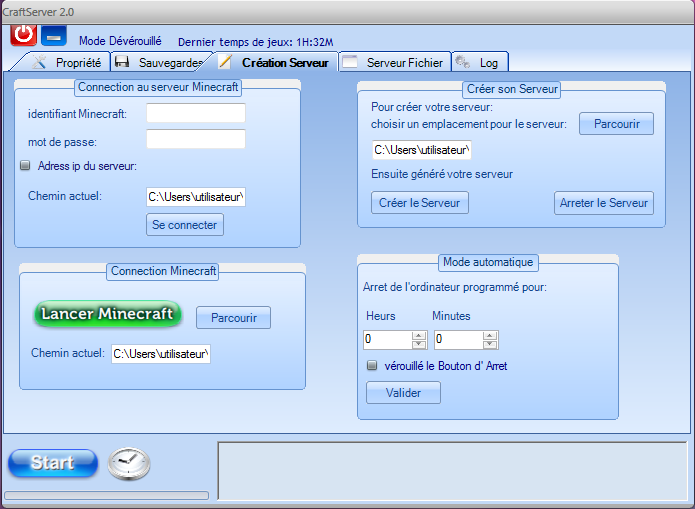Viewport: 695px width, 509px height.
Task: Focus the identifiant Minecraft input field
Action: click(x=196, y=113)
